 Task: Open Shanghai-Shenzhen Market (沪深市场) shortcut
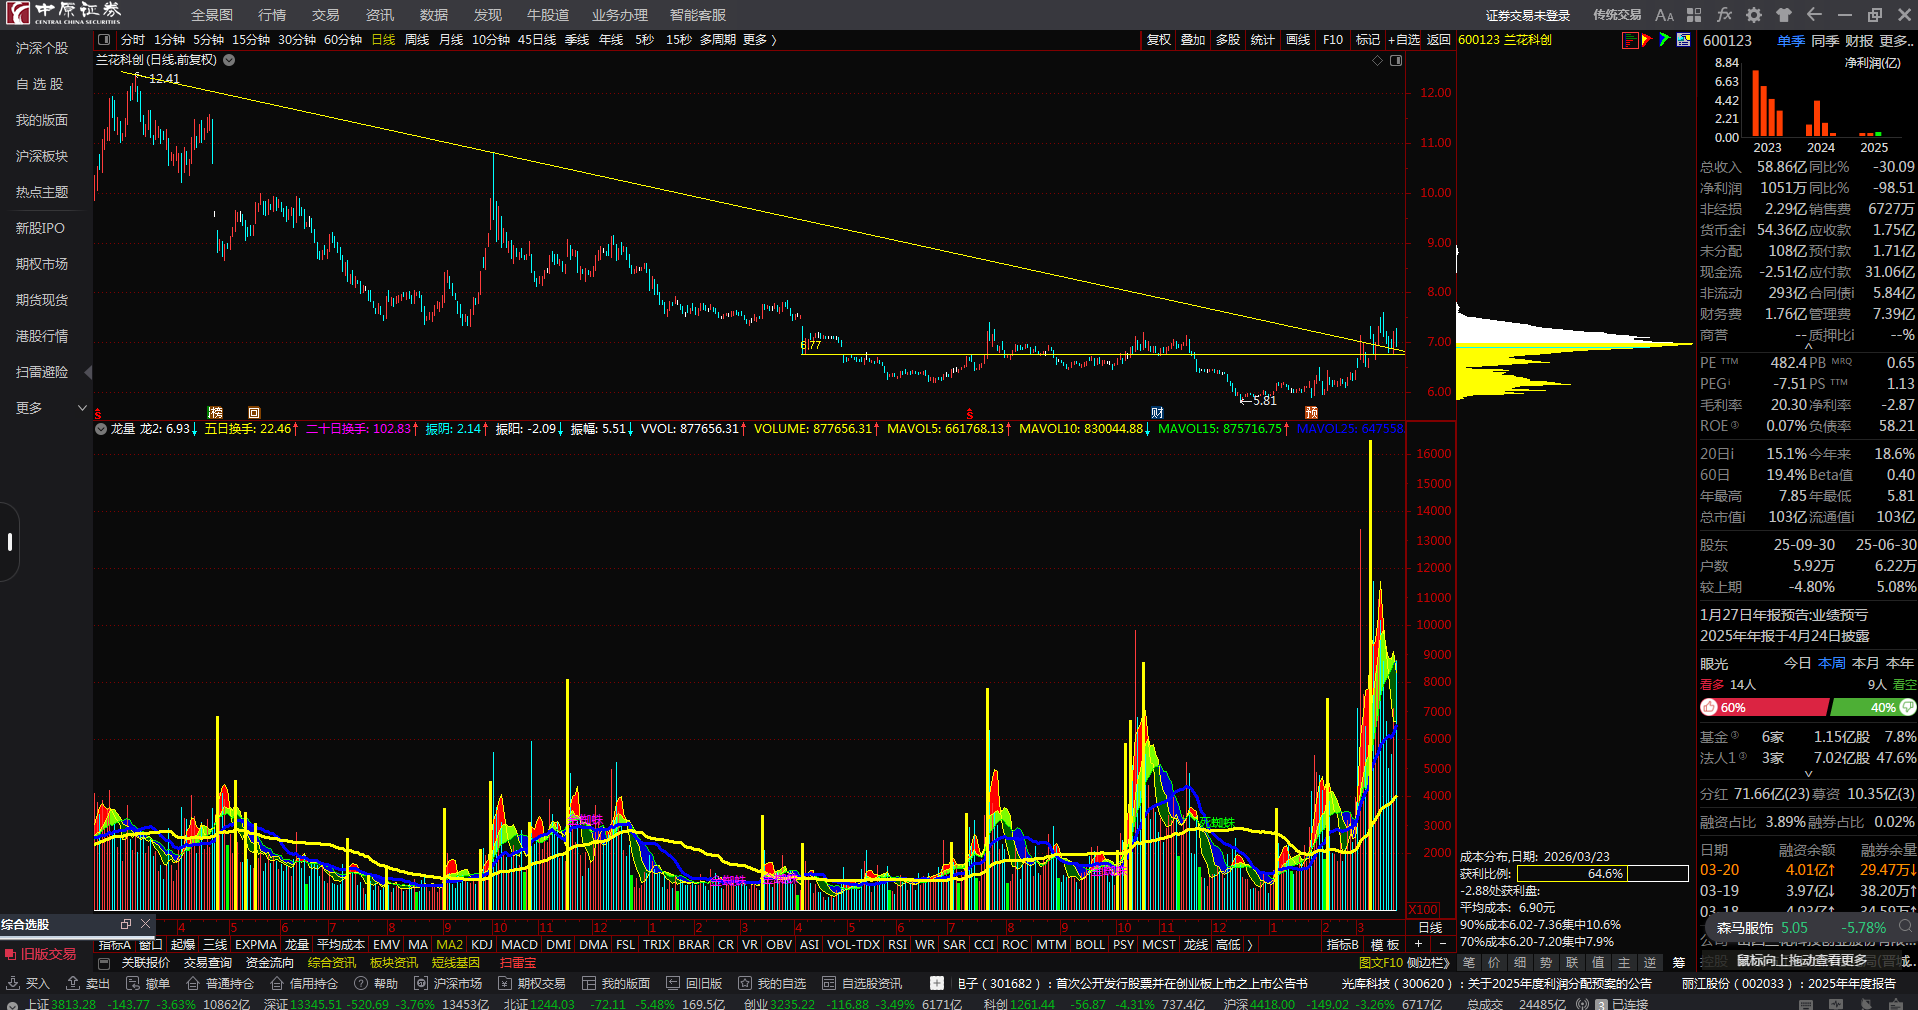(x=448, y=984)
